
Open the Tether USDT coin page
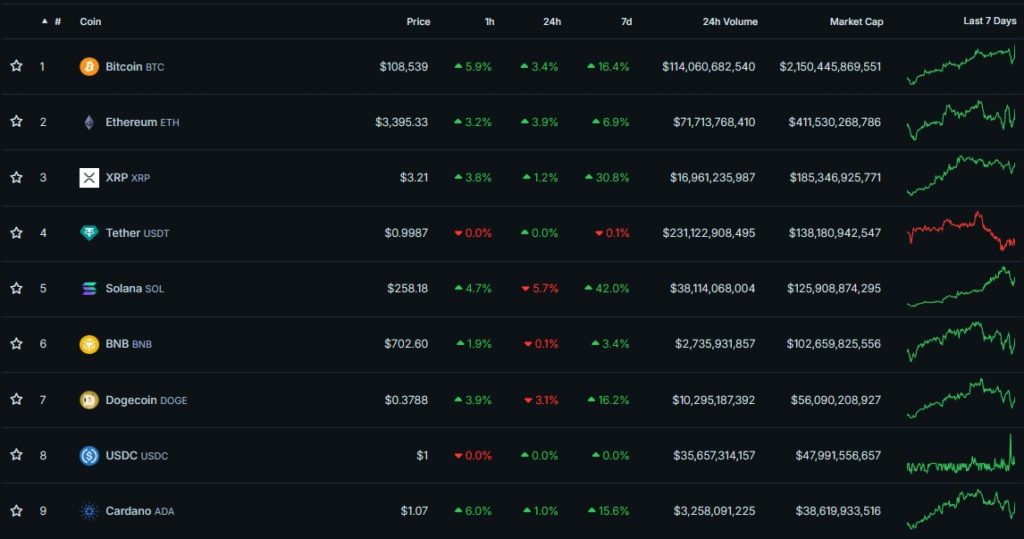click(x=137, y=233)
